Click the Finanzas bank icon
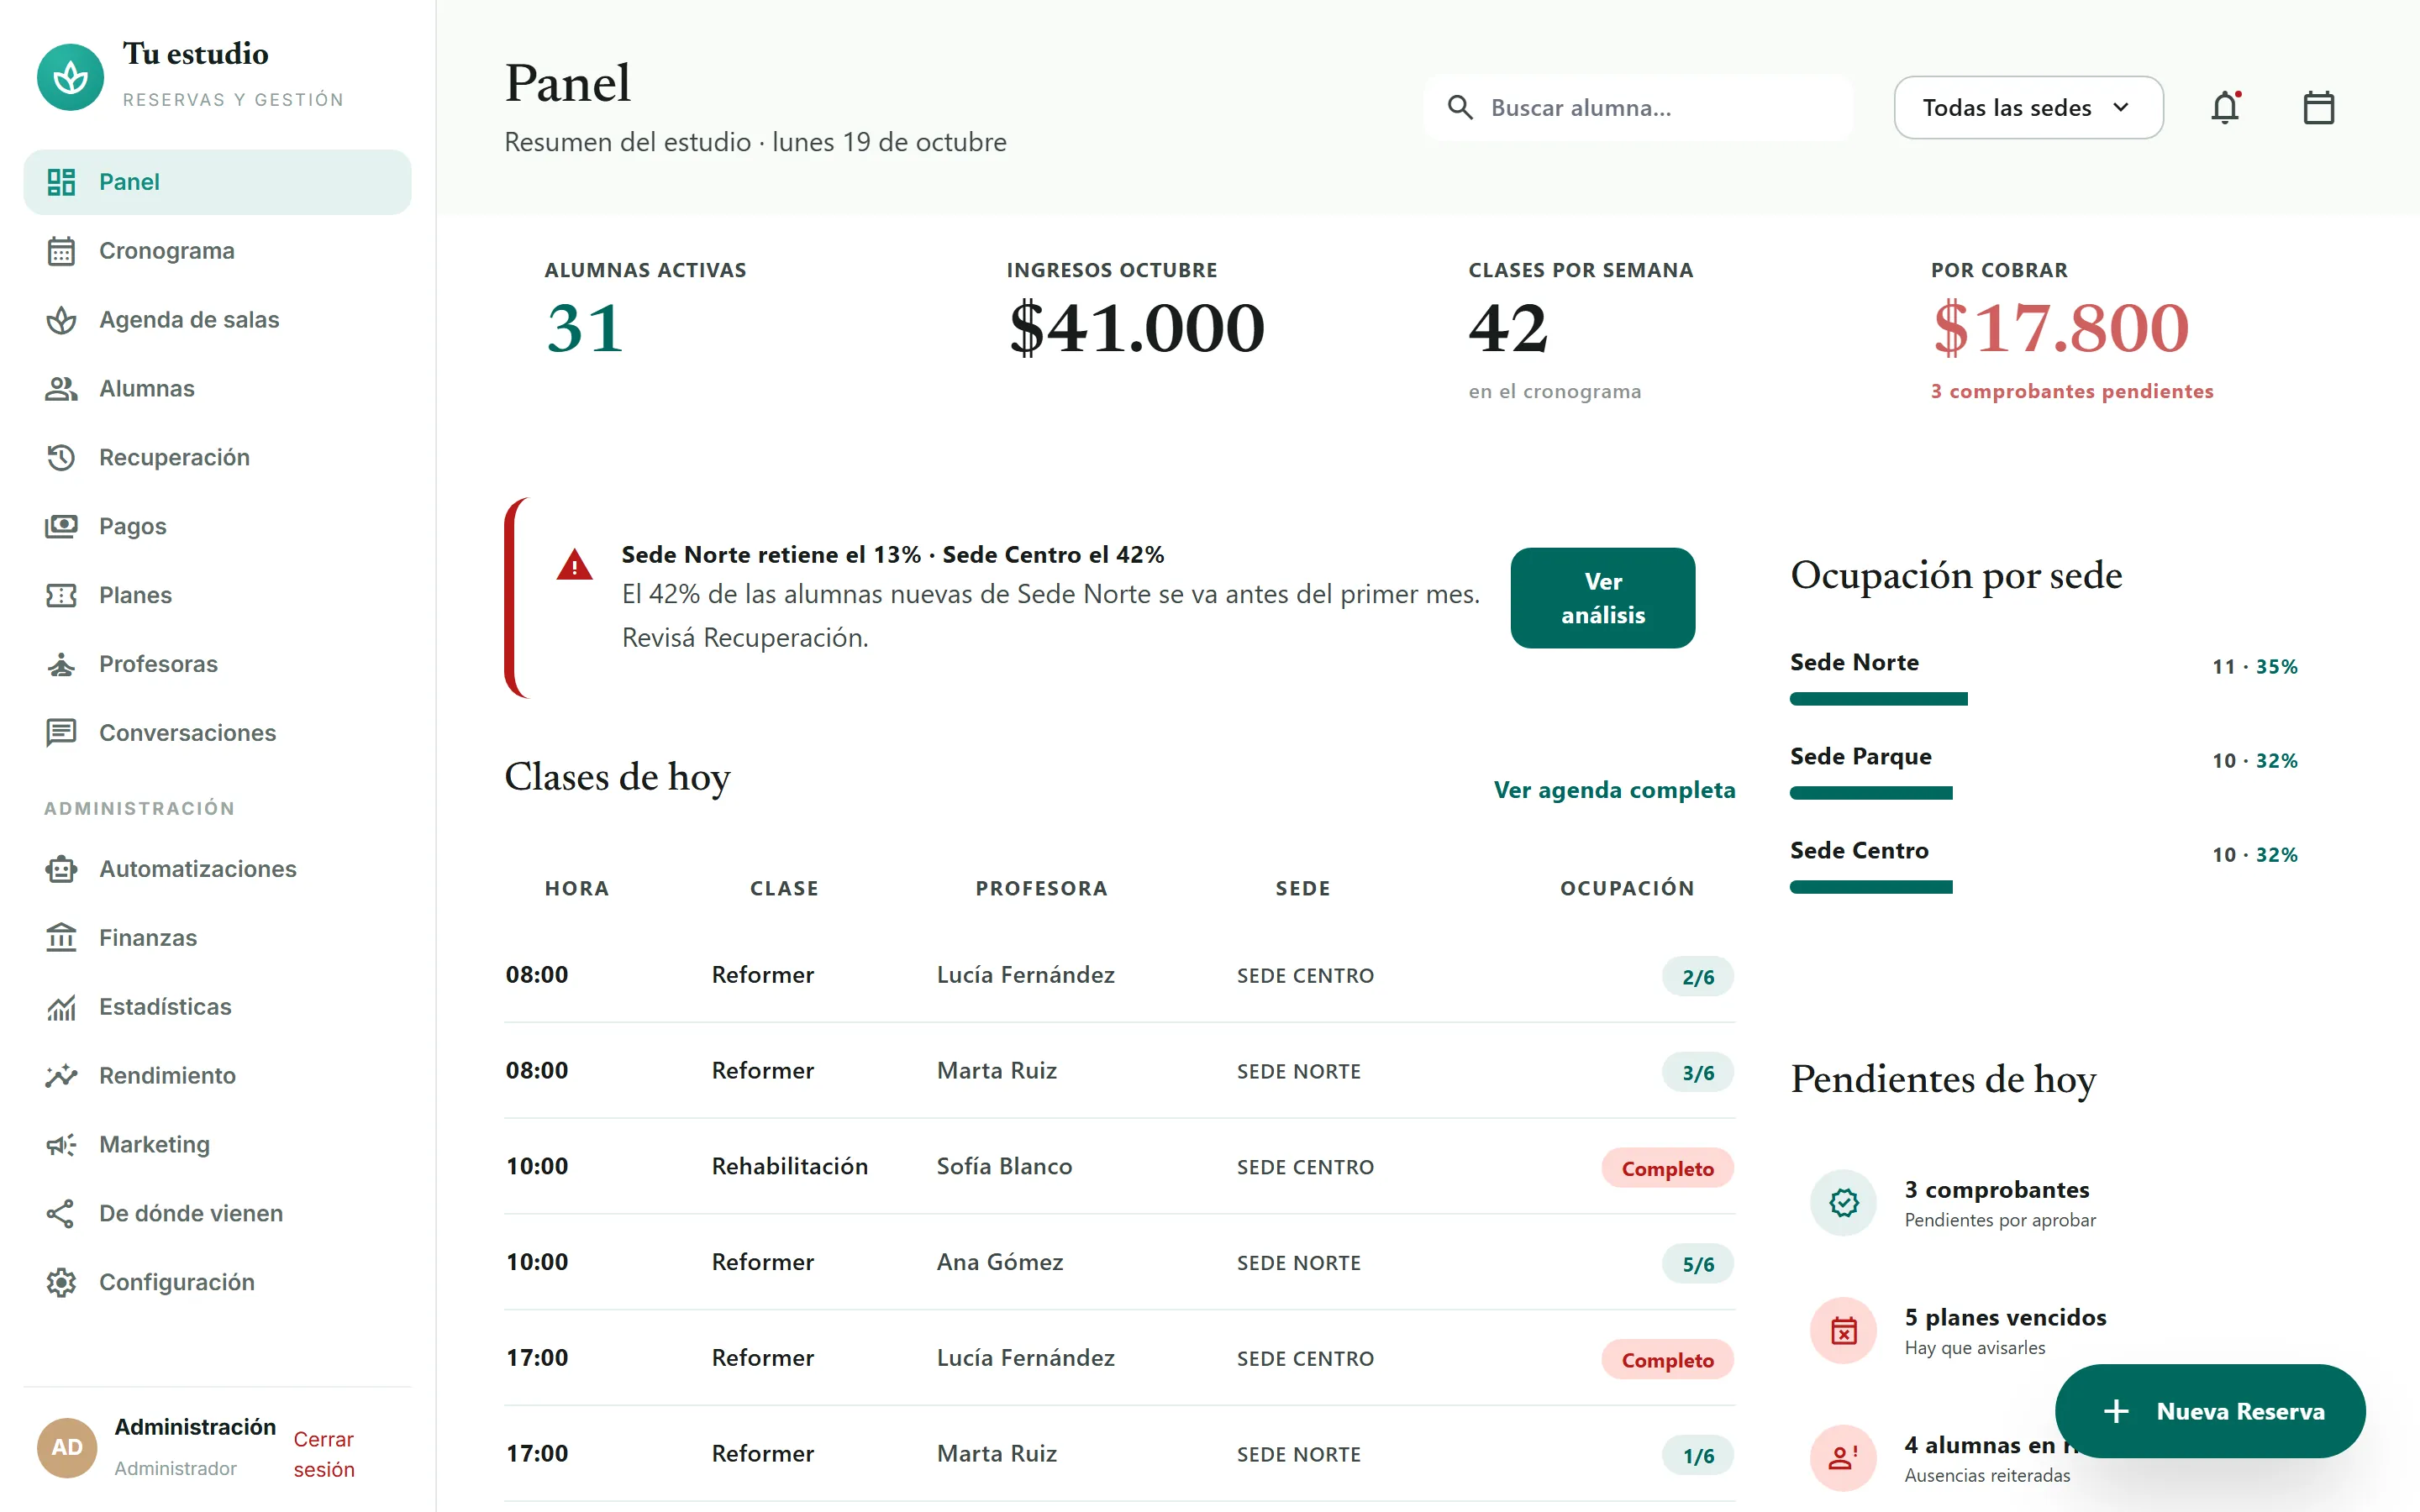Screen dimensions: 2420x1512 pos(61,938)
